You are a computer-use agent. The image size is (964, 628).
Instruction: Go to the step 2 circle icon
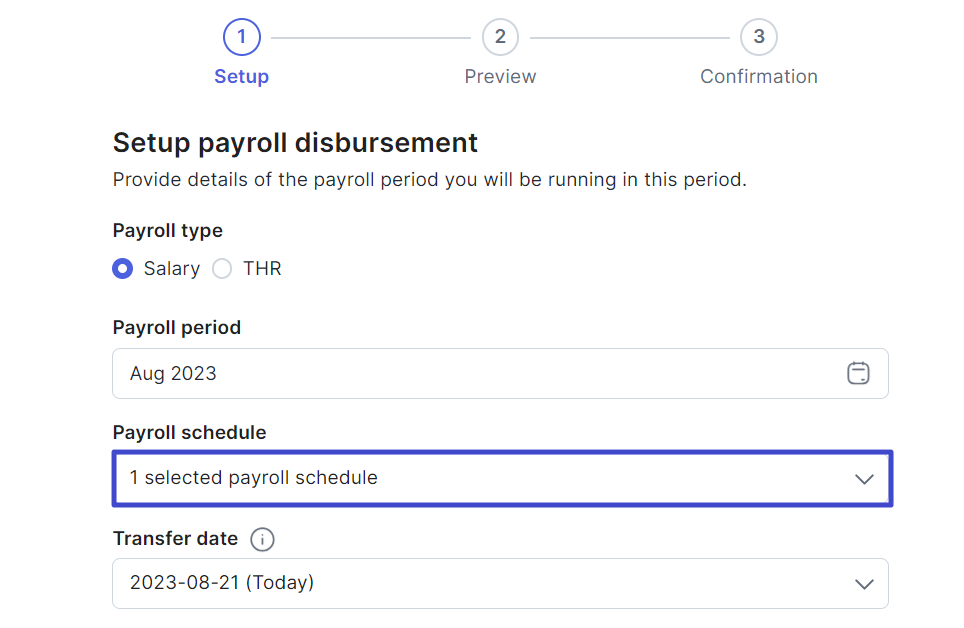500,37
